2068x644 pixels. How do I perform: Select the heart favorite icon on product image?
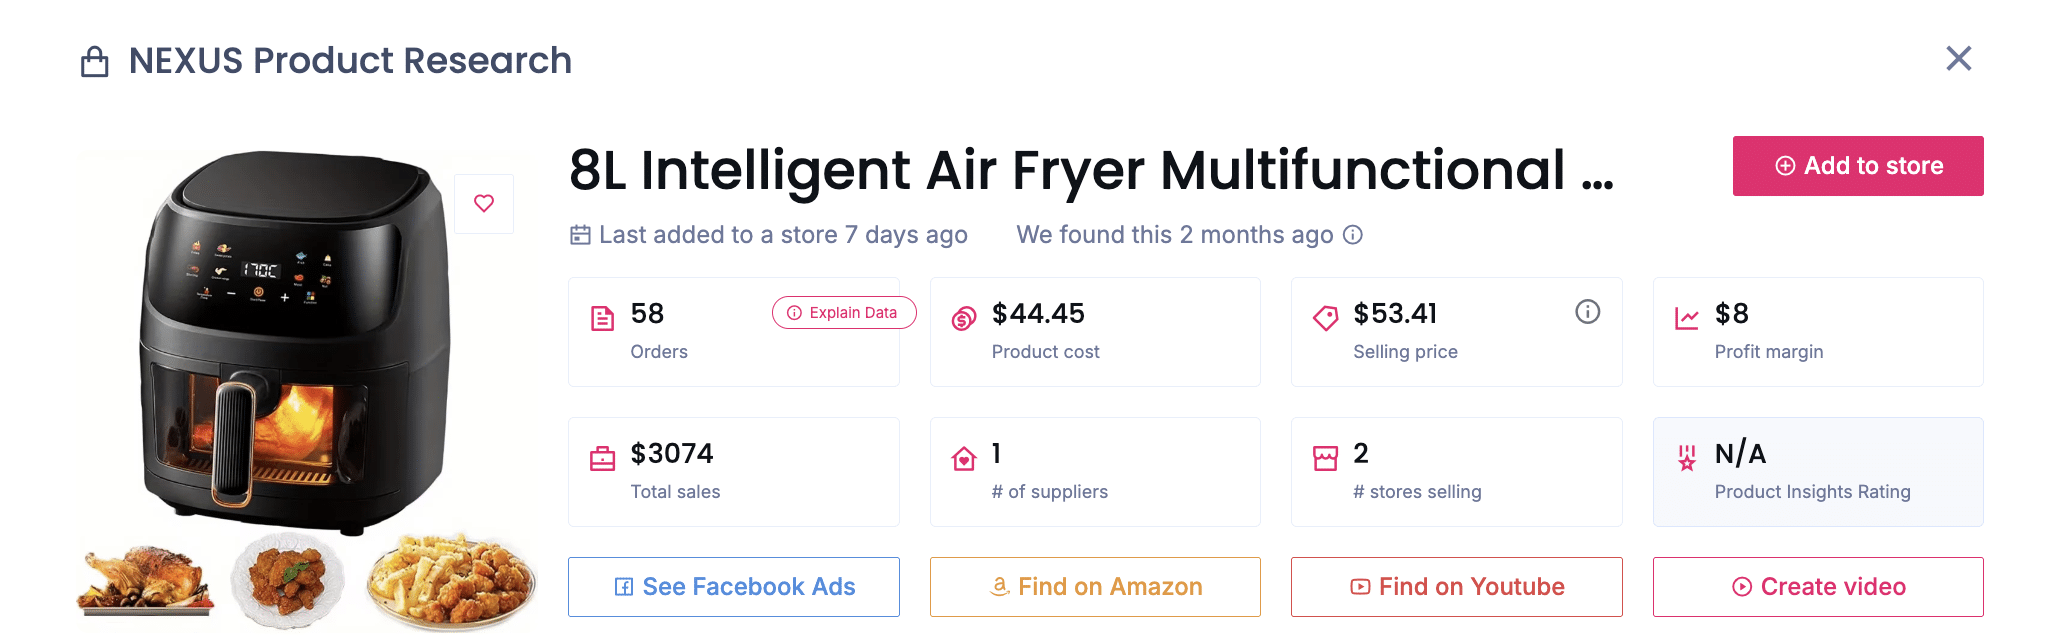(x=484, y=203)
